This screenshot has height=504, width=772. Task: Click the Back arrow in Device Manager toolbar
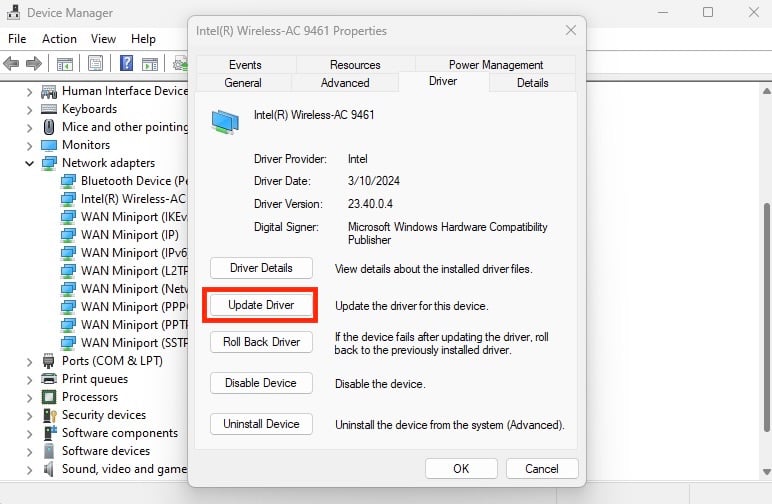tap(11, 63)
